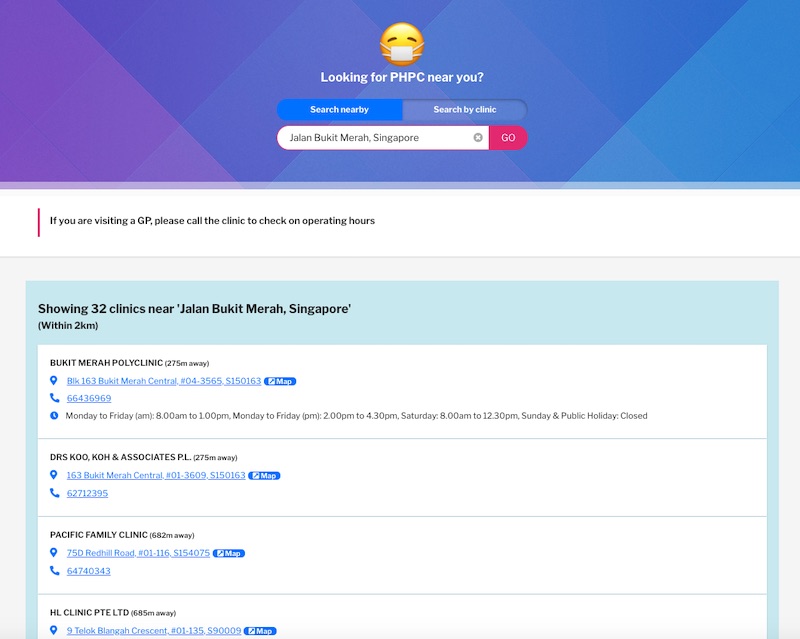This screenshot has height=639, width=800.
Task: Click 'Looking for PHPC near you?' title
Action: (402, 77)
